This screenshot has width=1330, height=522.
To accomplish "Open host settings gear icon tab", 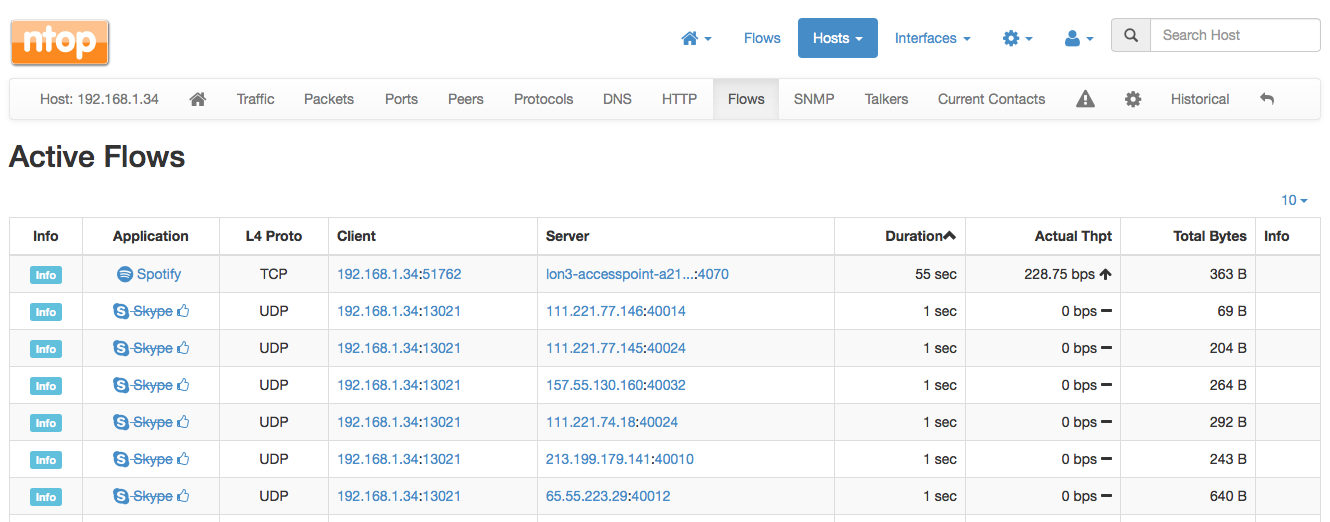I will click(x=1133, y=99).
